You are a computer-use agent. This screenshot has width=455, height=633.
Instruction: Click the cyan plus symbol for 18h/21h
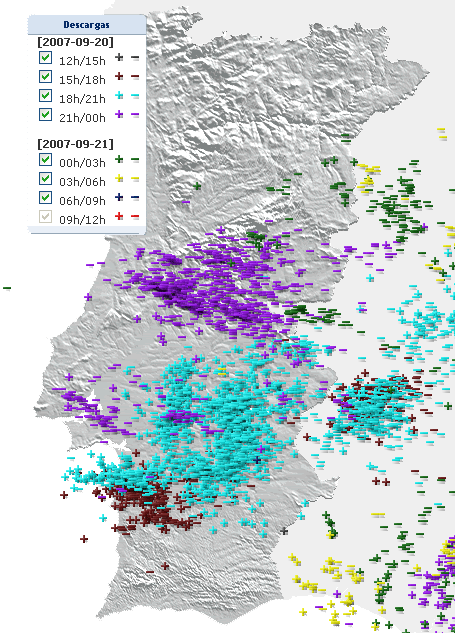(x=119, y=96)
